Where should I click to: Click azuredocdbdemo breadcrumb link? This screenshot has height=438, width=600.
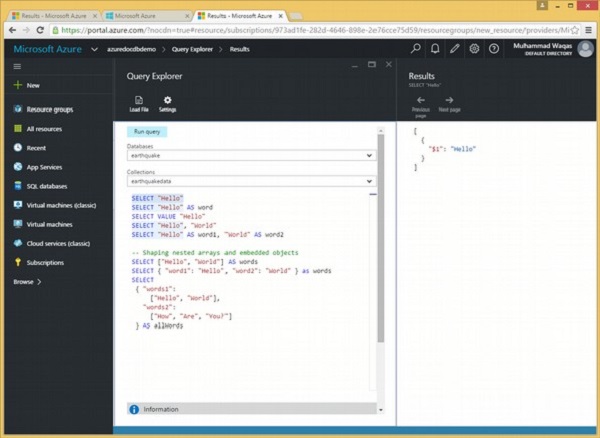(131, 48)
